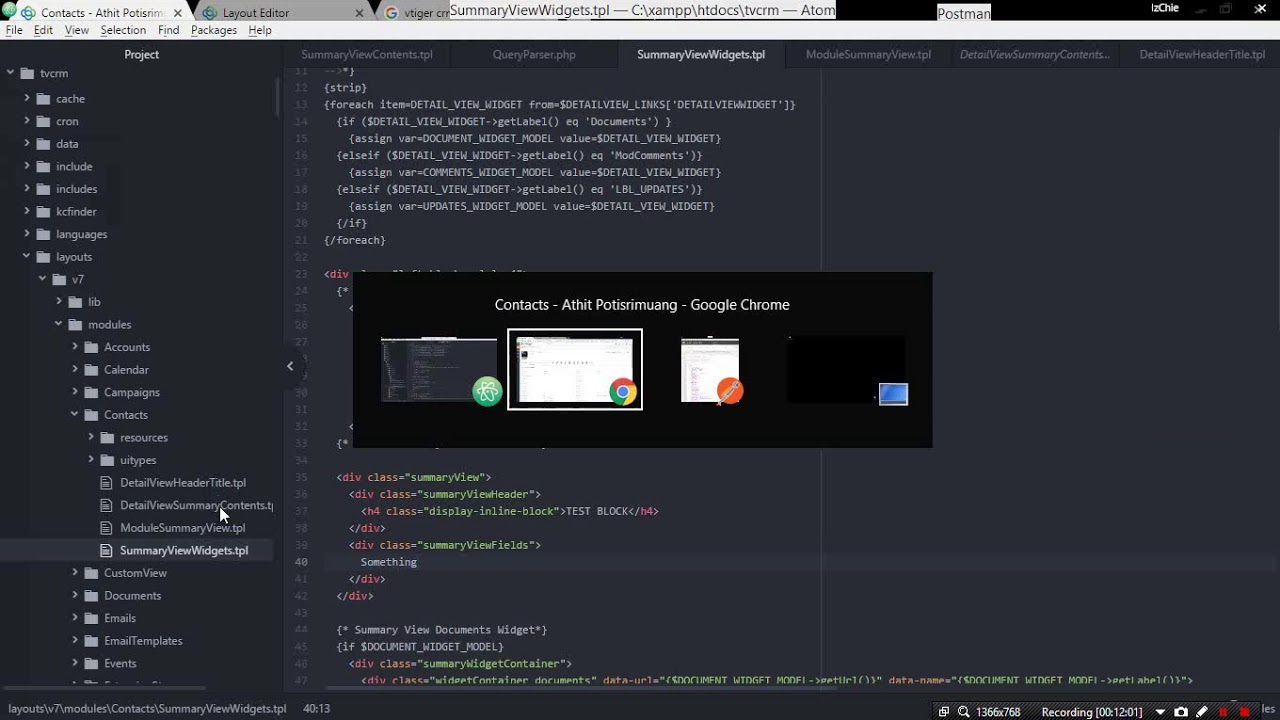1280x720 pixels.
Task: Expand the cache folder
Action: 27,98
